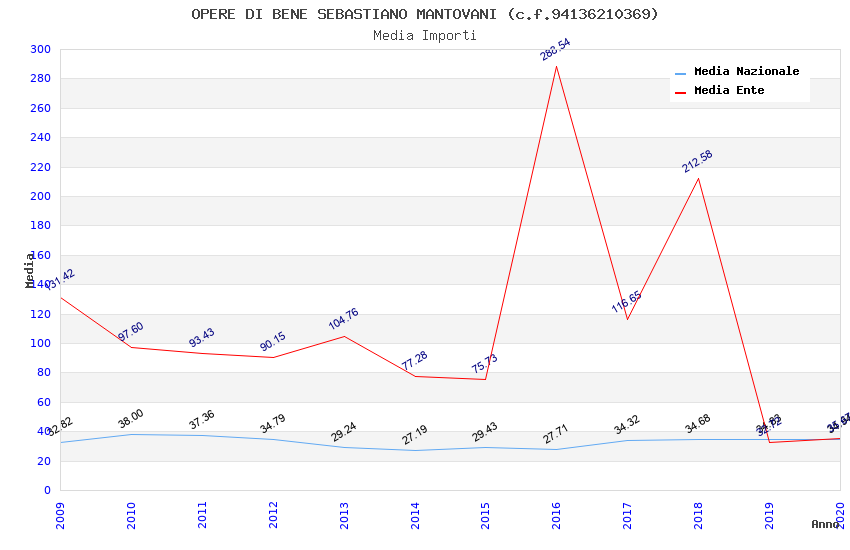Click the 120 y-axis tick label
850x550 pixels.
tap(41, 314)
